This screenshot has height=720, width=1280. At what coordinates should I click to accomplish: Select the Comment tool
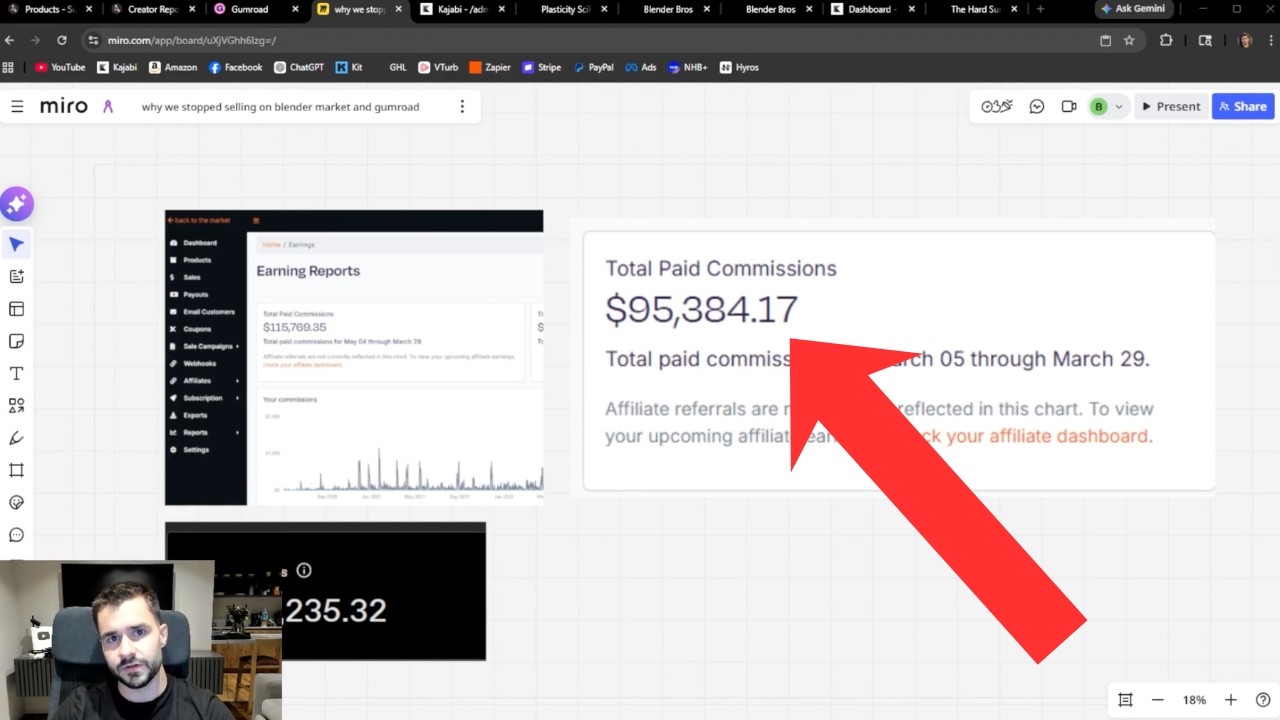16,535
